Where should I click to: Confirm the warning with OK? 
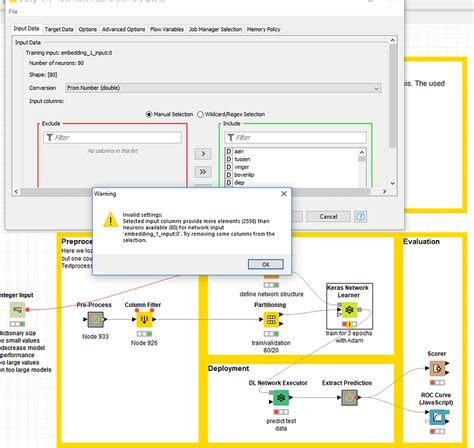click(x=266, y=264)
